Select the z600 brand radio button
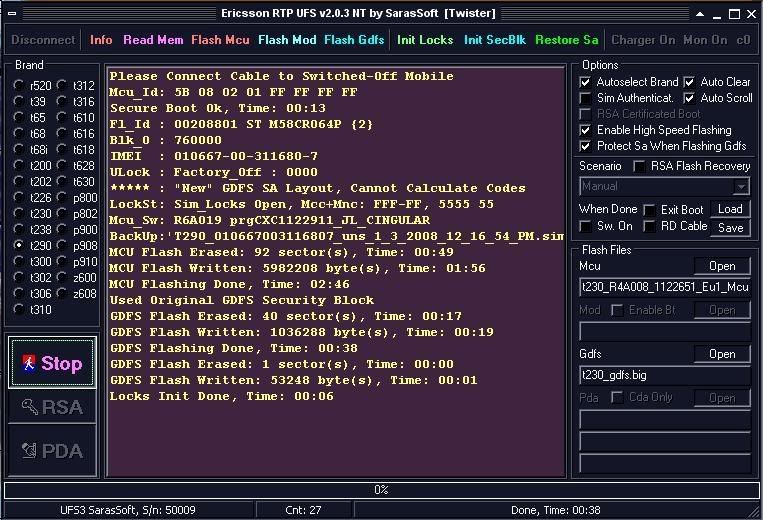The image size is (763, 520). (61, 277)
